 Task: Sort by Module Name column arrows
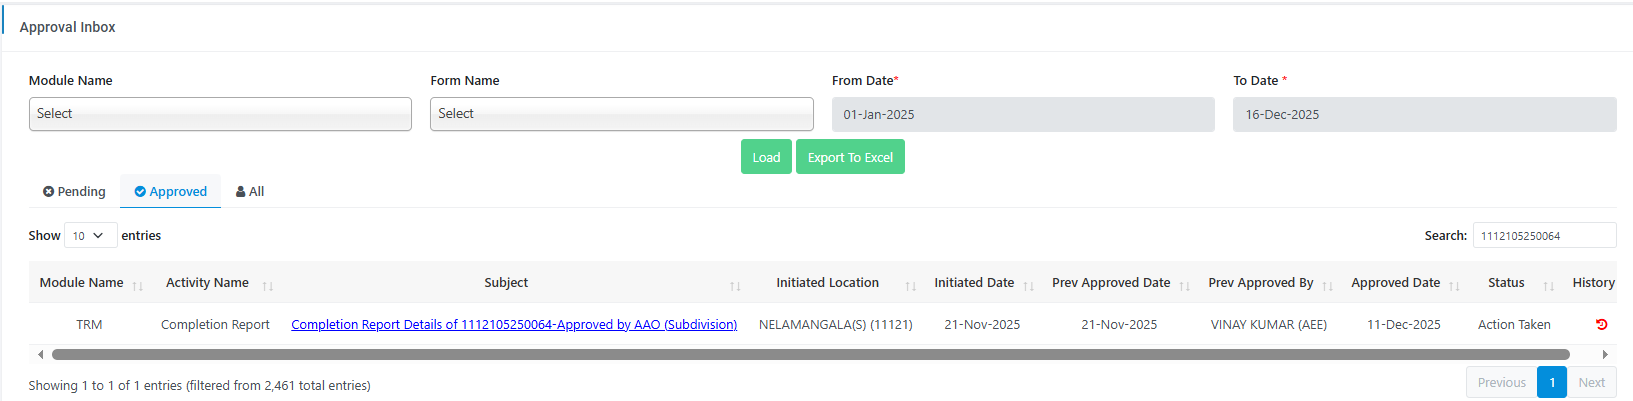click(x=138, y=285)
